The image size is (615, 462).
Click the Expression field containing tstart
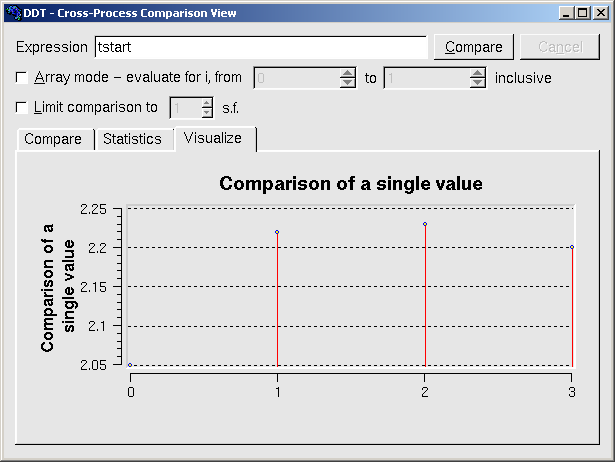coord(260,47)
